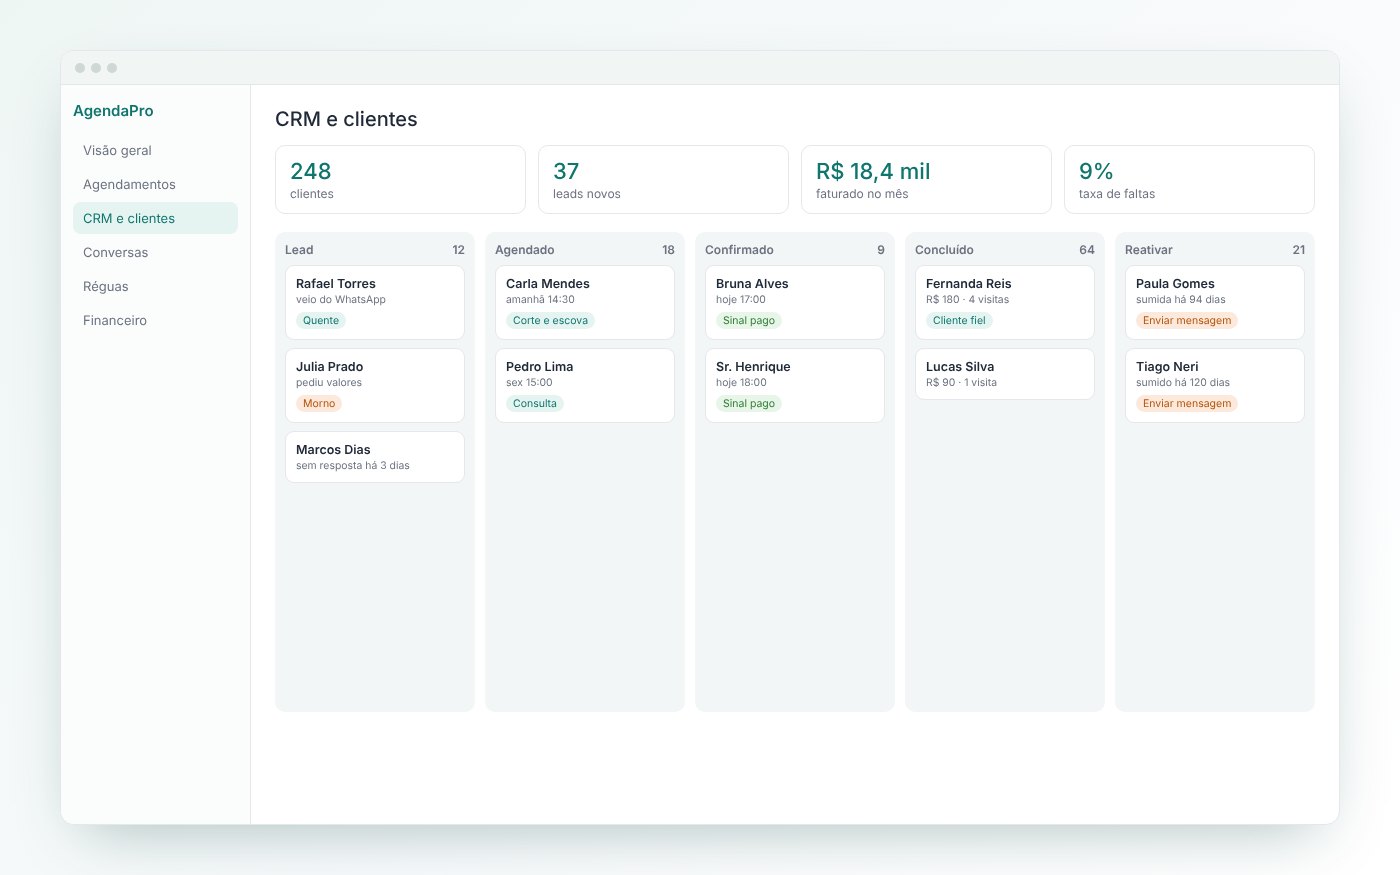Open Tiago Neri reactivation card

1215,385
